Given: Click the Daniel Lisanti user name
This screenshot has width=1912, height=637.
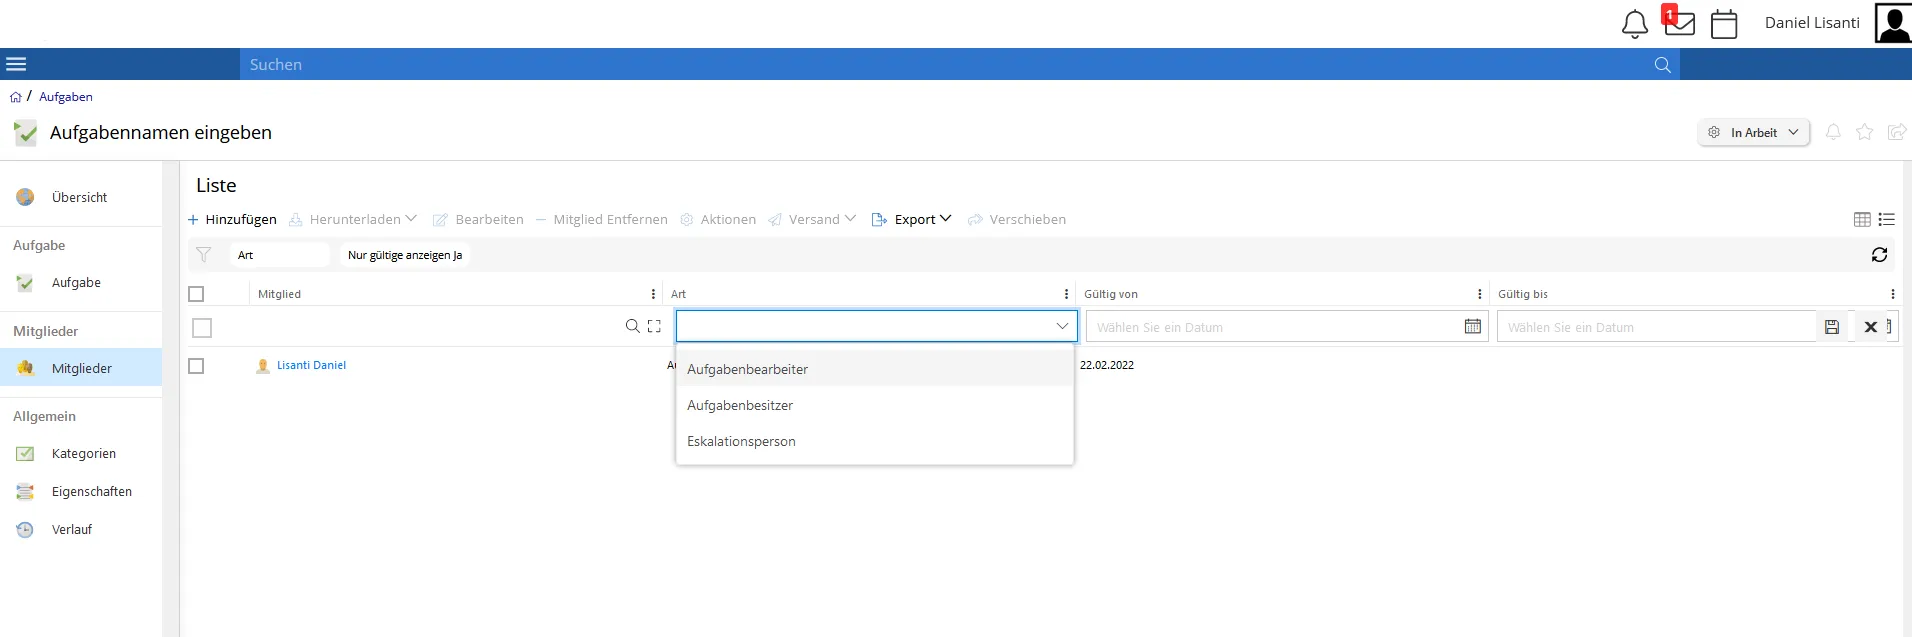Looking at the screenshot, I should [1812, 23].
